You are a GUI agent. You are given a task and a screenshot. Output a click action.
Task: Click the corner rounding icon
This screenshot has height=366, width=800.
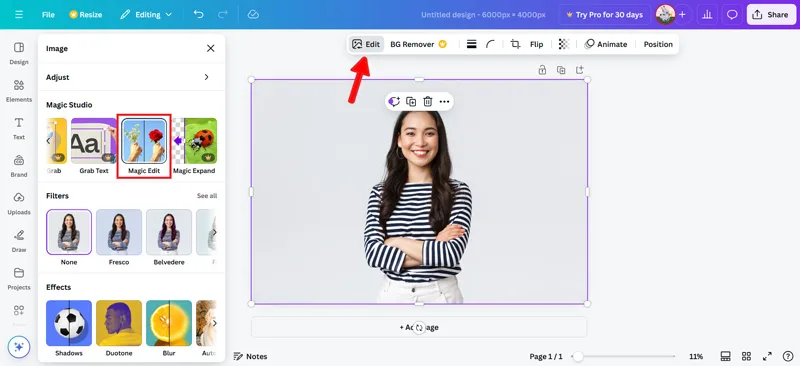point(490,44)
